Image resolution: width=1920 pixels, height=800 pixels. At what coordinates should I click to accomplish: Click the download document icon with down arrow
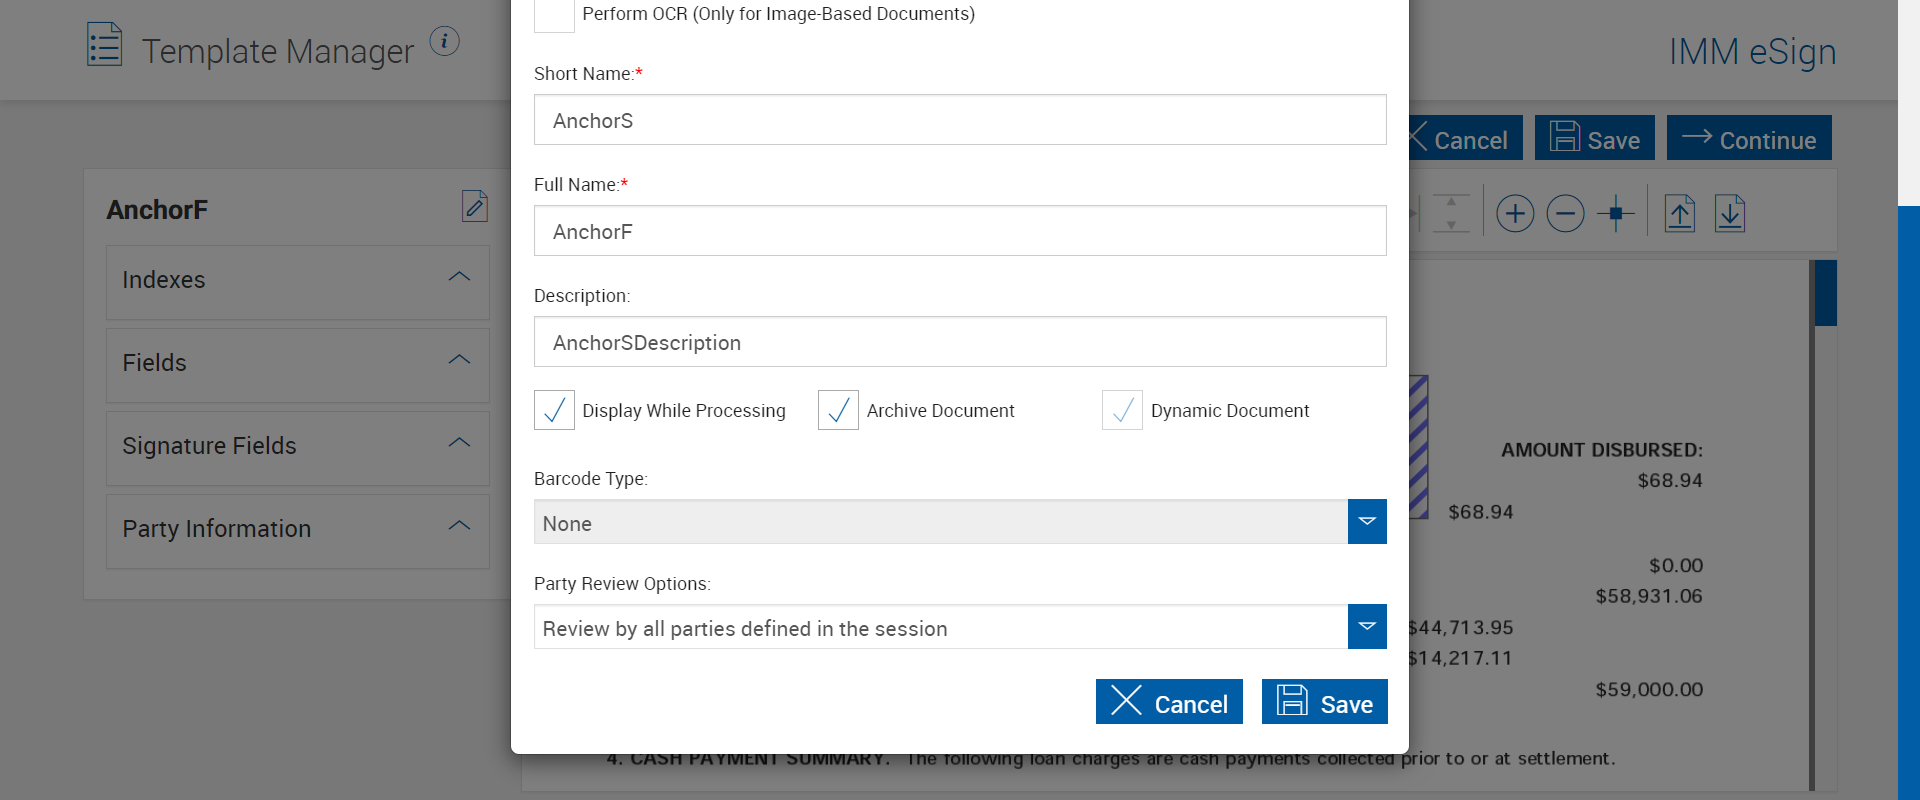[1730, 213]
